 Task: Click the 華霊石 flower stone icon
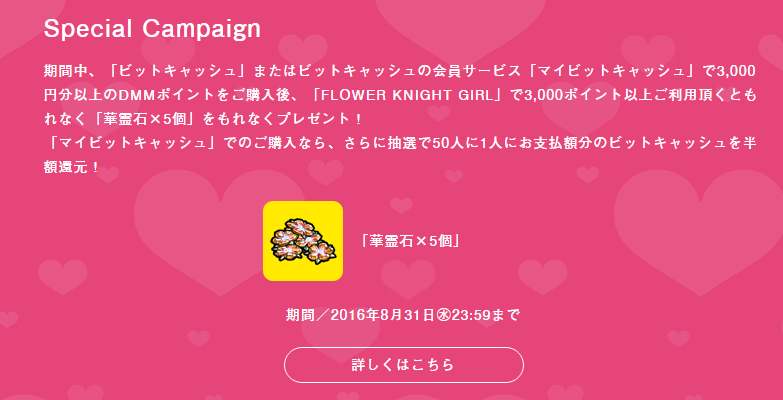pos(303,241)
